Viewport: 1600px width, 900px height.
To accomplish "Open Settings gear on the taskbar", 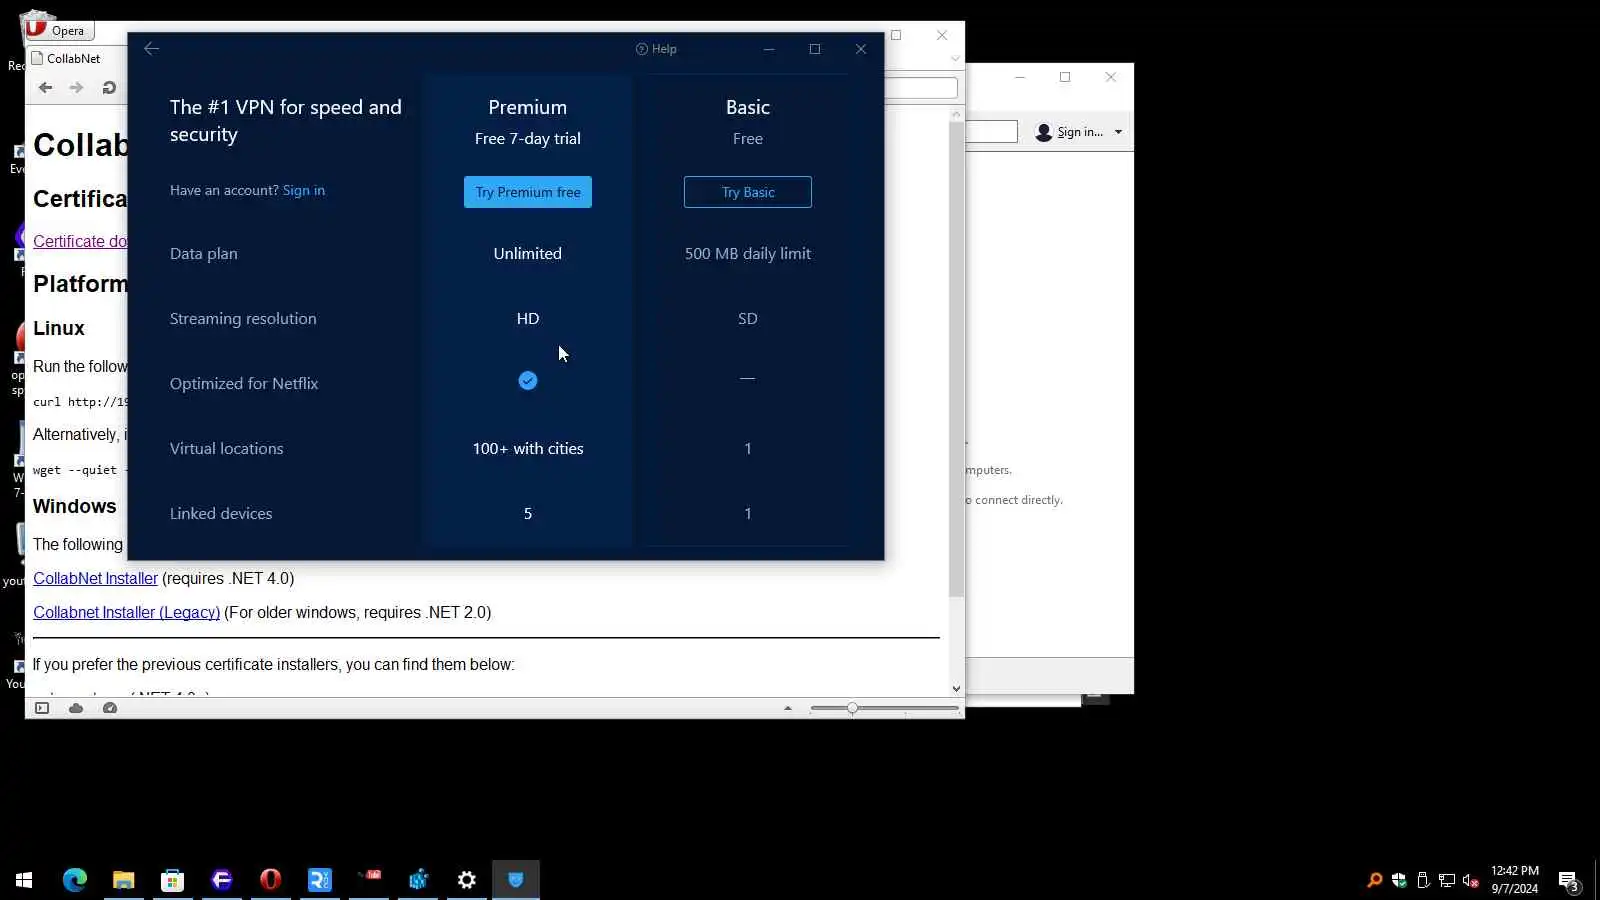I will pos(467,880).
